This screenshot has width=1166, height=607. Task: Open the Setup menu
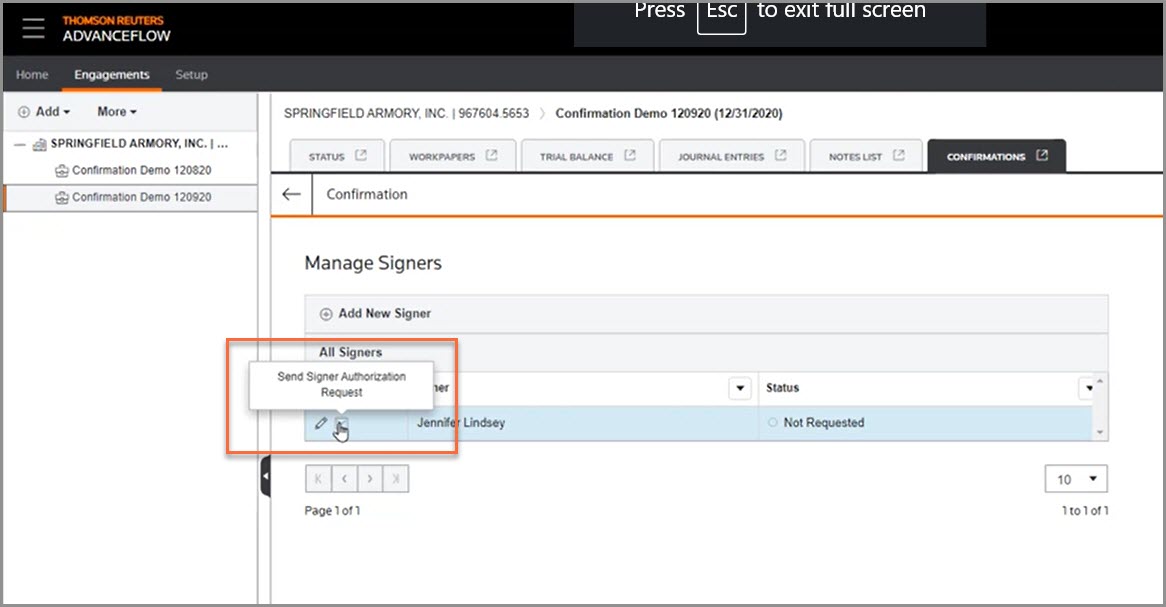[x=191, y=74]
